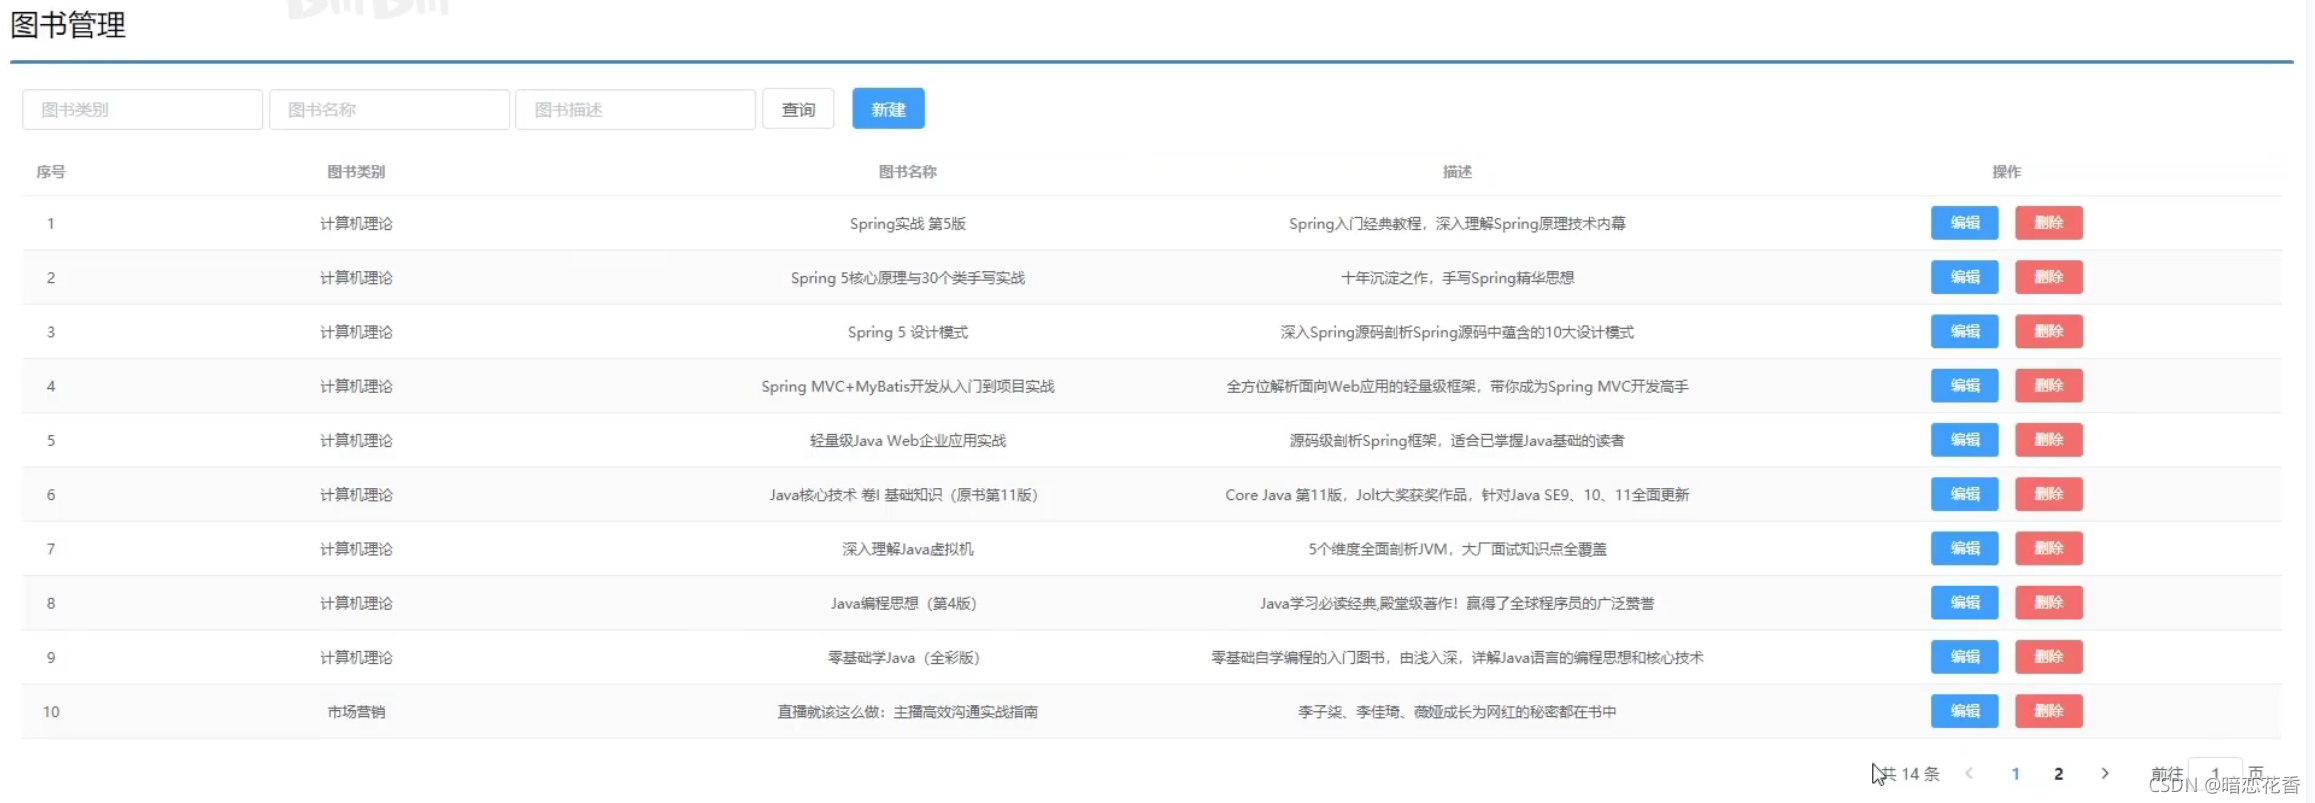This screenshot has width=2315, height=803.
Task: Click the previous page arrow
Action: 1969,774
